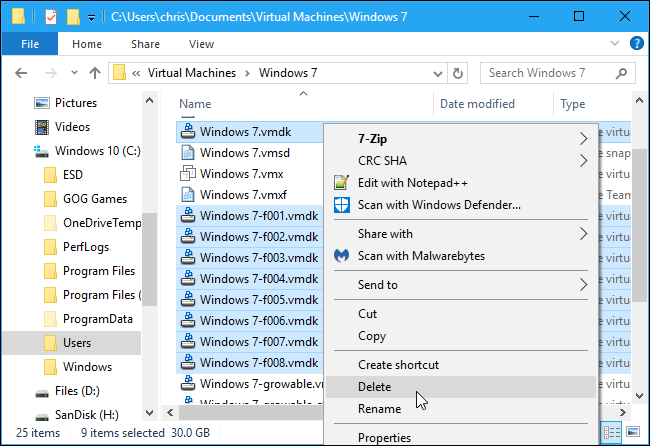The height and width of the screenshot is (446, 650).
Task: Click the Windows 7-f008.vmdk disk icon
Action: [188, 363]
